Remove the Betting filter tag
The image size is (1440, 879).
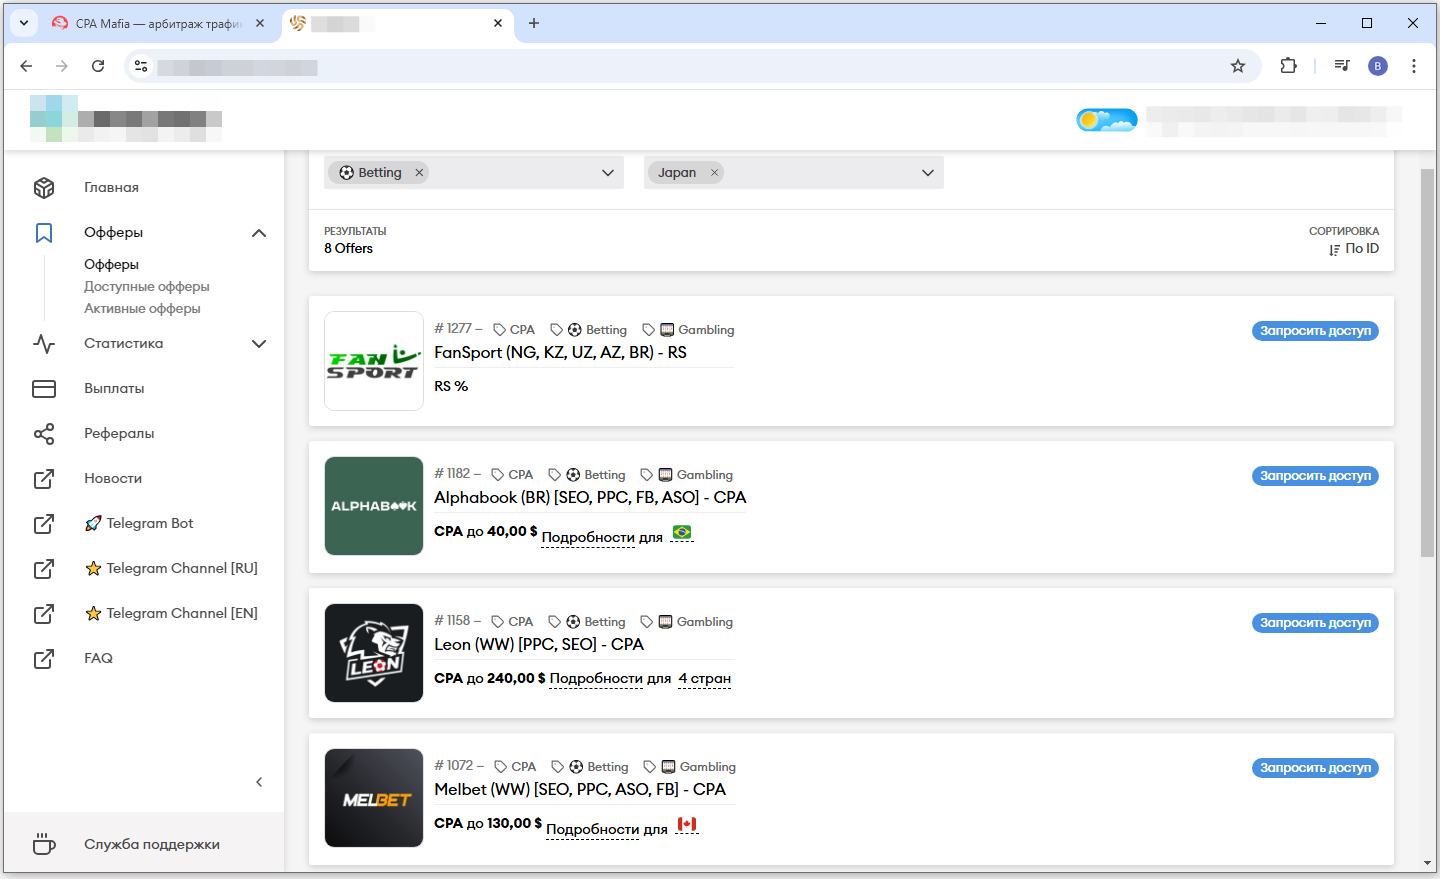pos(419,173)
